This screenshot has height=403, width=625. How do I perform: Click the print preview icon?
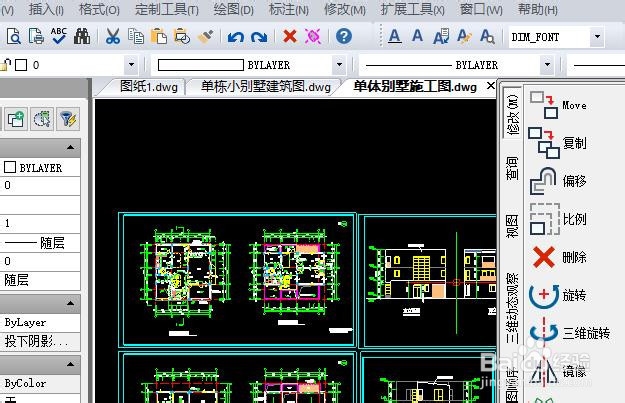tap(13, 37)
